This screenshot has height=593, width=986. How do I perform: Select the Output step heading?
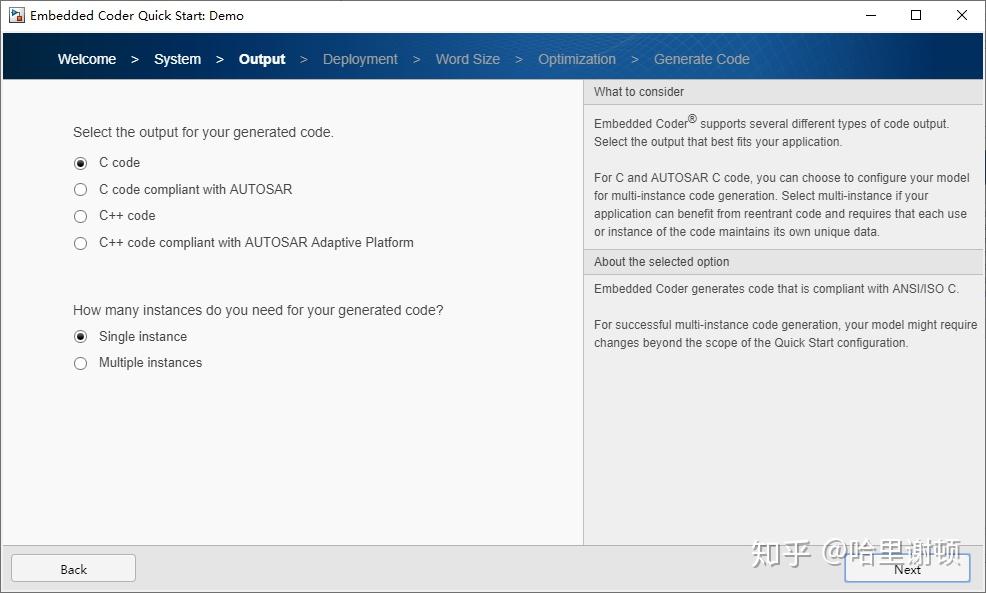pos(262,59)
